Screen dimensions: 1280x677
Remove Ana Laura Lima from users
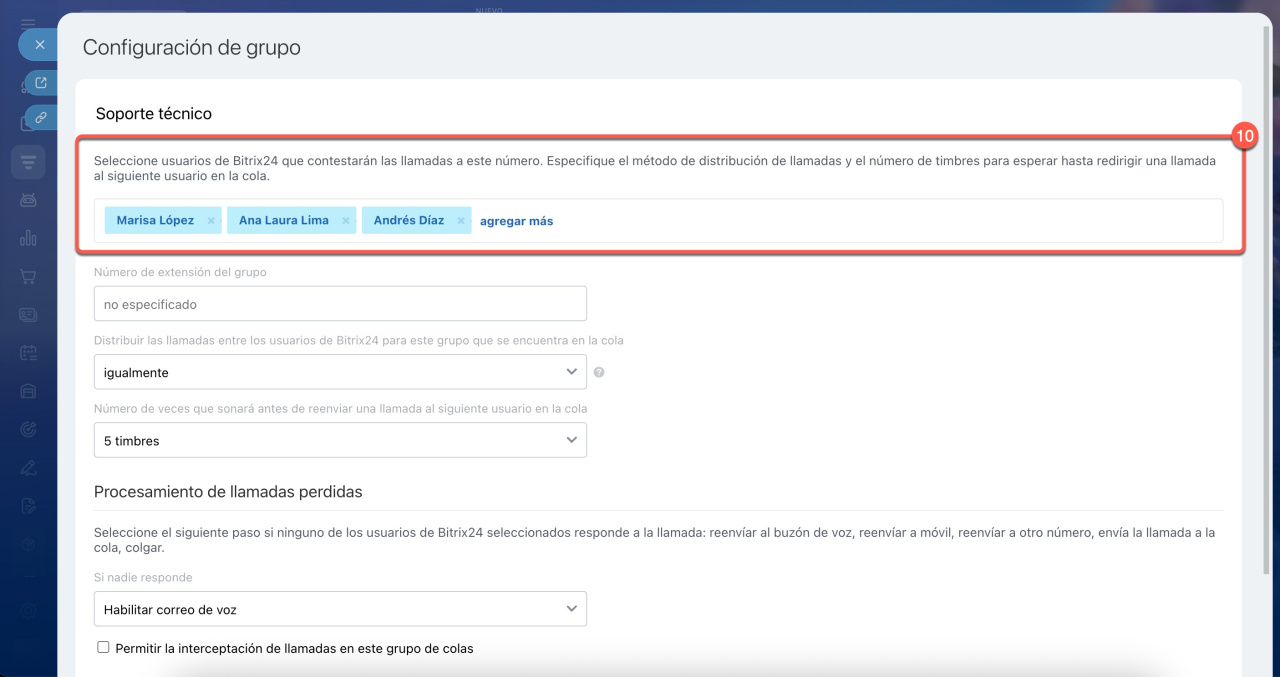point(346,221)
